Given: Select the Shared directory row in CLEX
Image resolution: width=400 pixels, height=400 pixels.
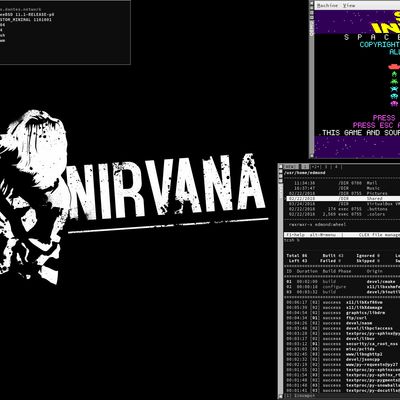Looking at the screenshot, I should [x=343, y=199].
